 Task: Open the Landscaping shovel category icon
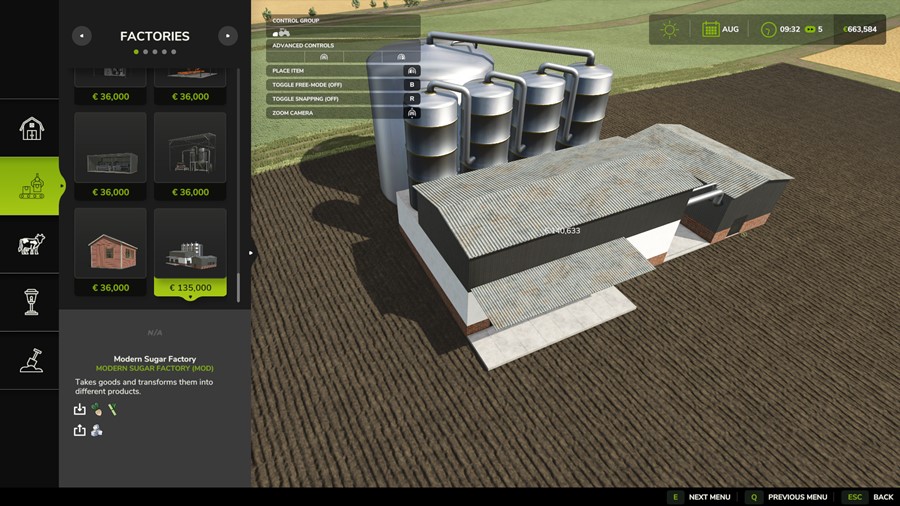coord(32,360)
